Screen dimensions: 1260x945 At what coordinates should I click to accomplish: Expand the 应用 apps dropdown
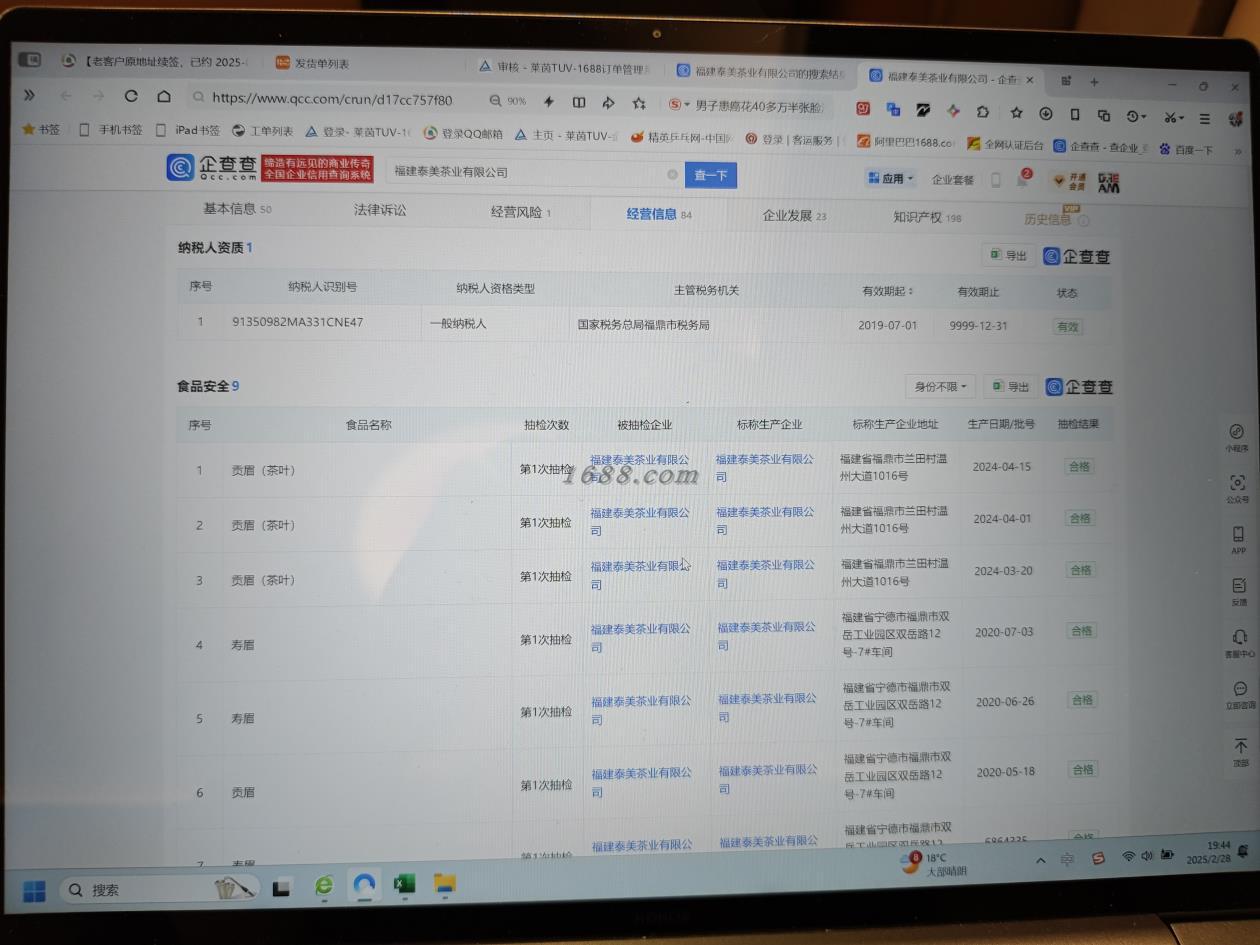[892, 179]
